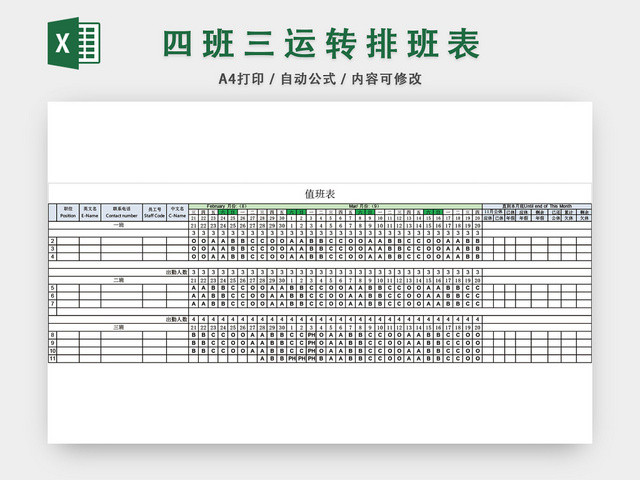Screen dimensions: 640x480
Task: Select row number 4 cell
Action: pos(52,257)
